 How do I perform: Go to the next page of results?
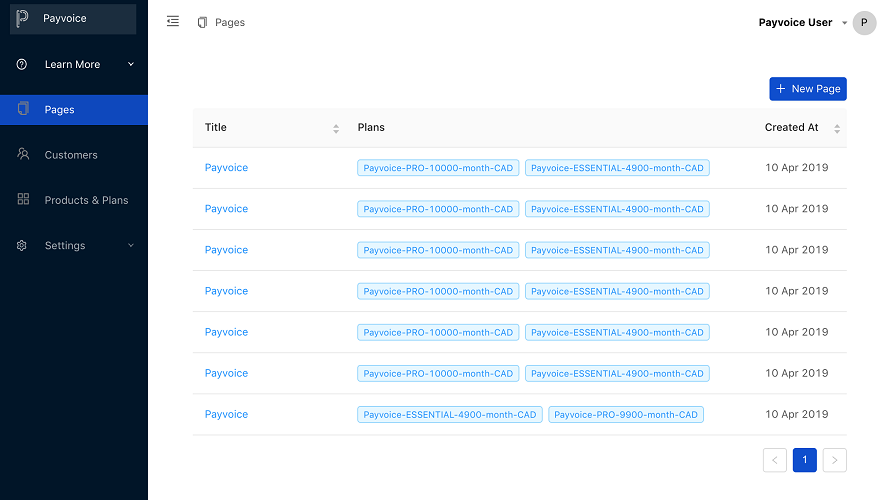coord(834,460)
